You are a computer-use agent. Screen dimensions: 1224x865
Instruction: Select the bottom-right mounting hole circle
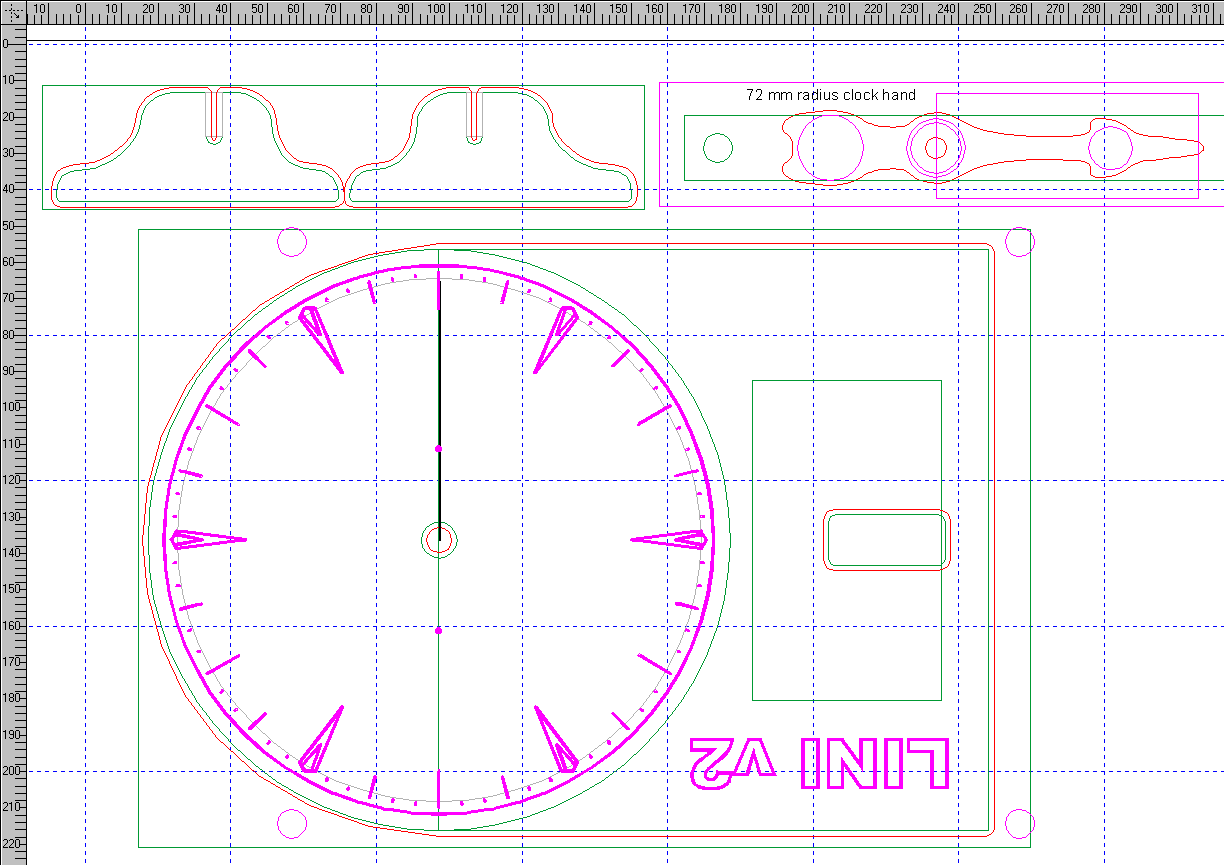click(1019, 823)
